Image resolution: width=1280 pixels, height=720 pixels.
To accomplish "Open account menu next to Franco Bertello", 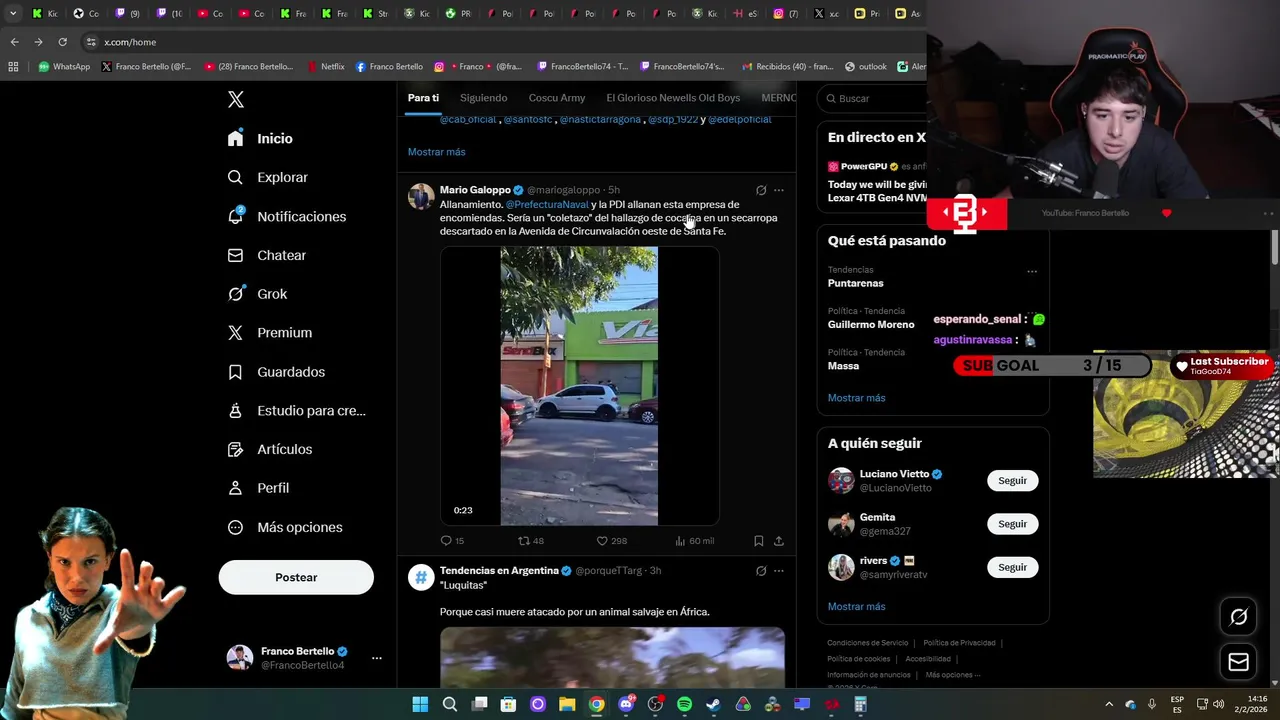I will [x=377, y=658].
